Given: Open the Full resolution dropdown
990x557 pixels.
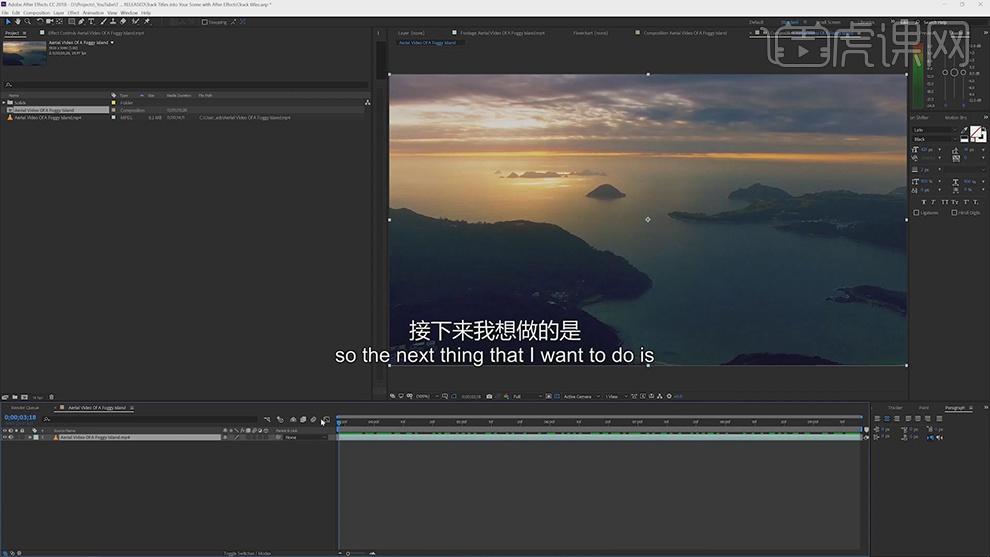Looking at the screenshot, I should click(x=522, y=397).
